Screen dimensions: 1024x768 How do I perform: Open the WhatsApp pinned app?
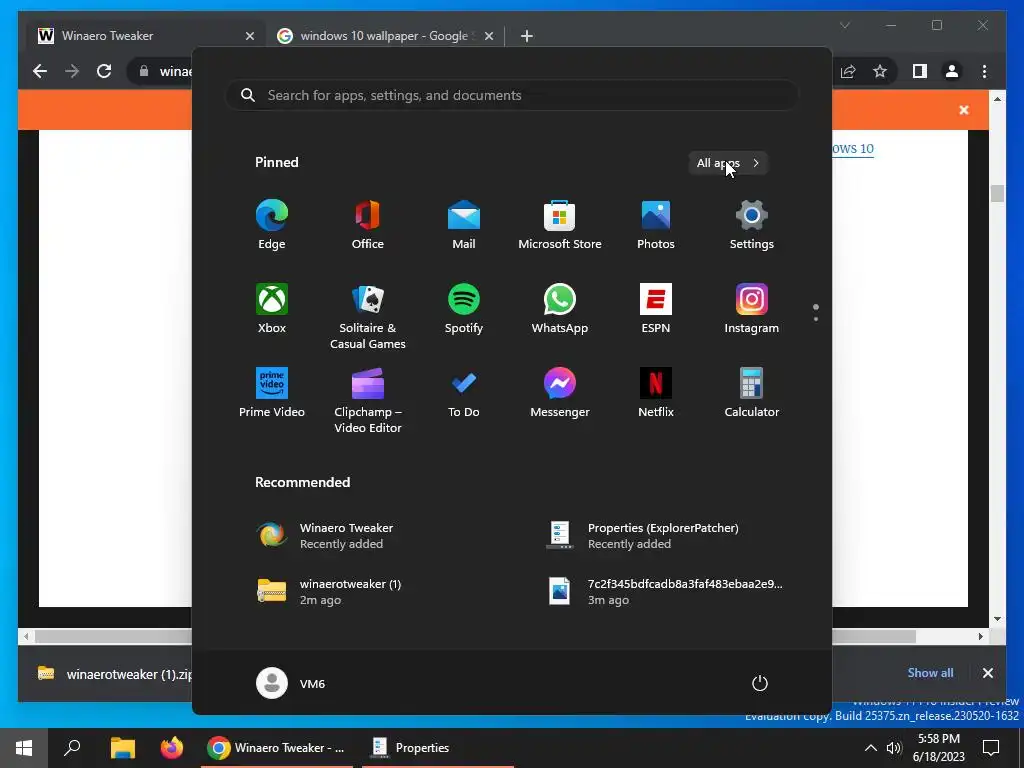pyautogui.click(x=560, y=310)
